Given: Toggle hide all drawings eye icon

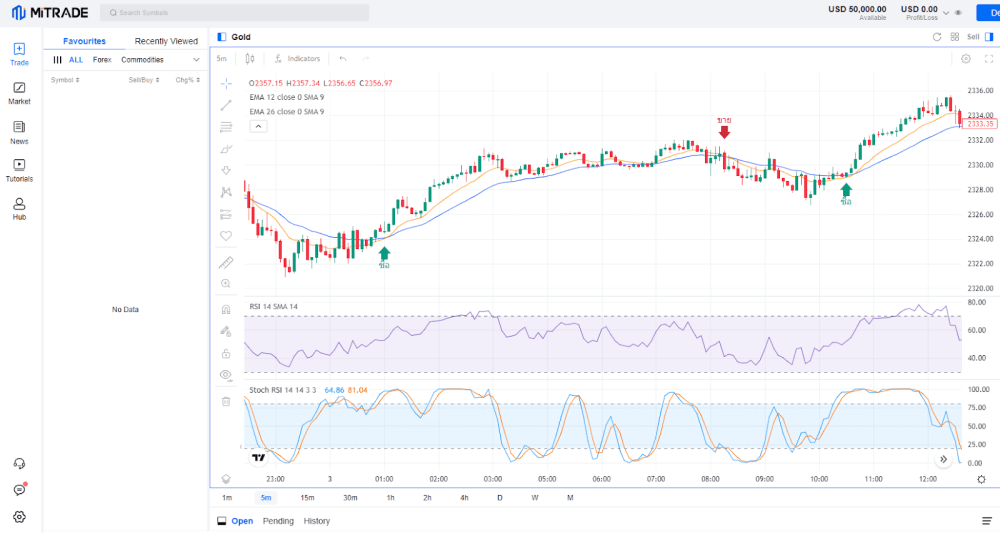Looking at the screenshot, I should pyautogui.click(x=226, y=375).
